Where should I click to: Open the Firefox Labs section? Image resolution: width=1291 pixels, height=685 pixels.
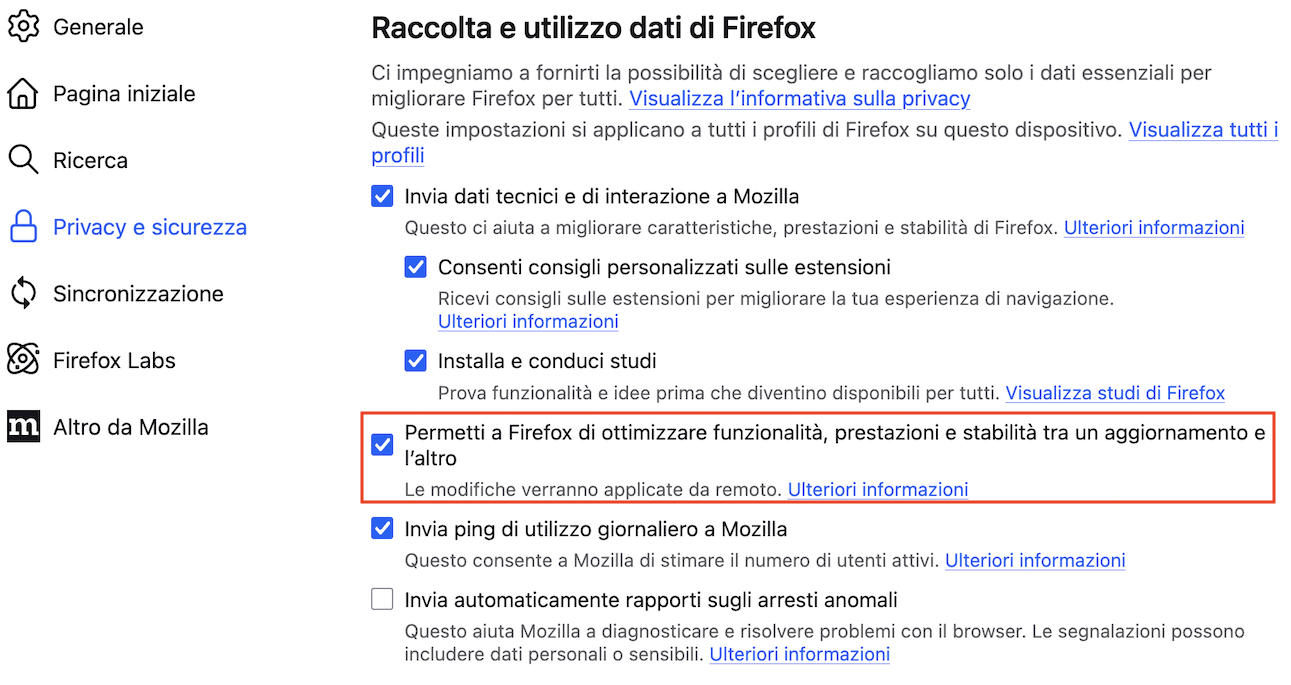(x=112, y=359)
